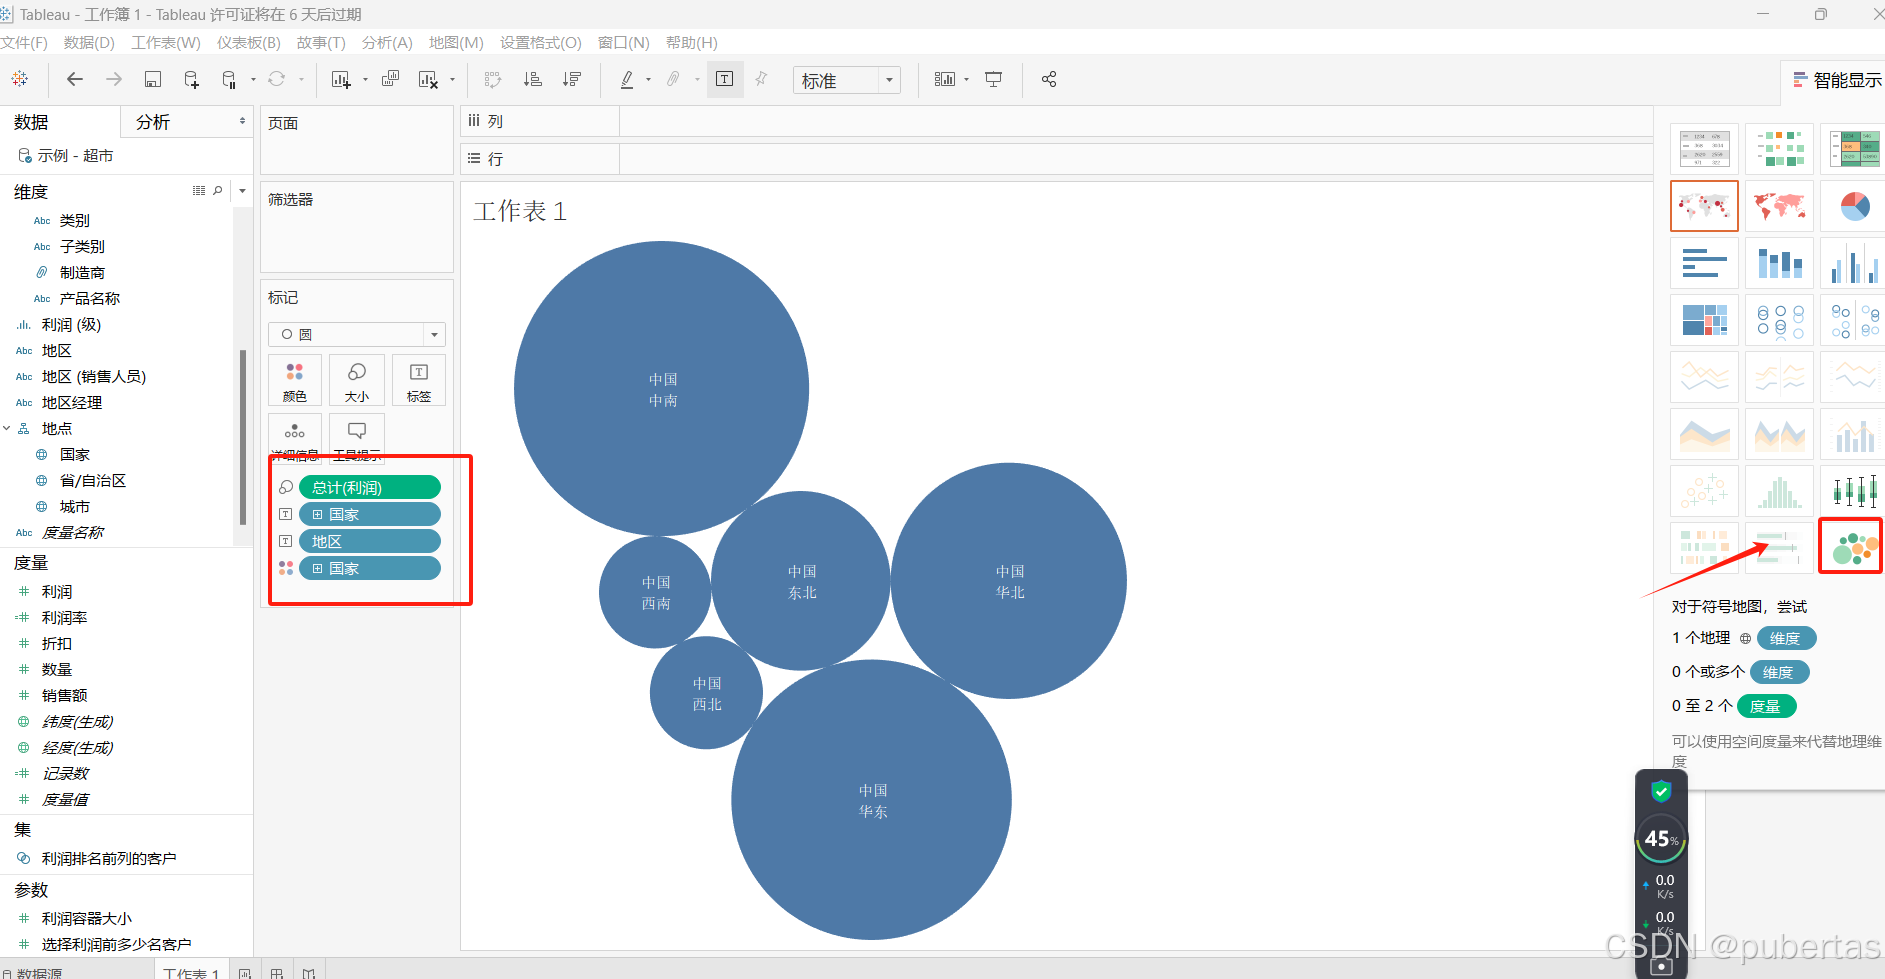Screen dimensions: 1885x979
Task: Open the 设置格式(O) menu
Action: 541,43
